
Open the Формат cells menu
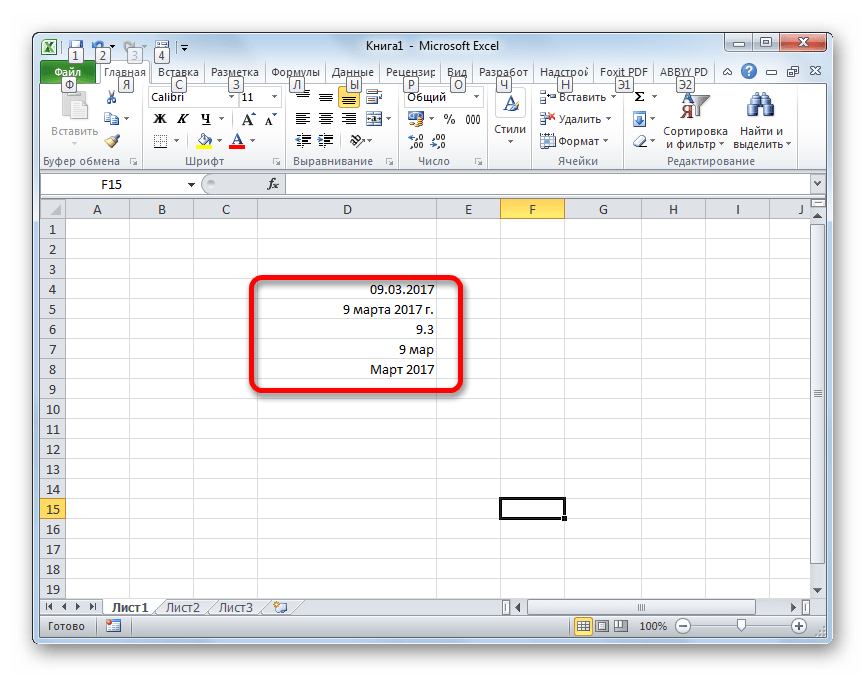tap(574, 141)
